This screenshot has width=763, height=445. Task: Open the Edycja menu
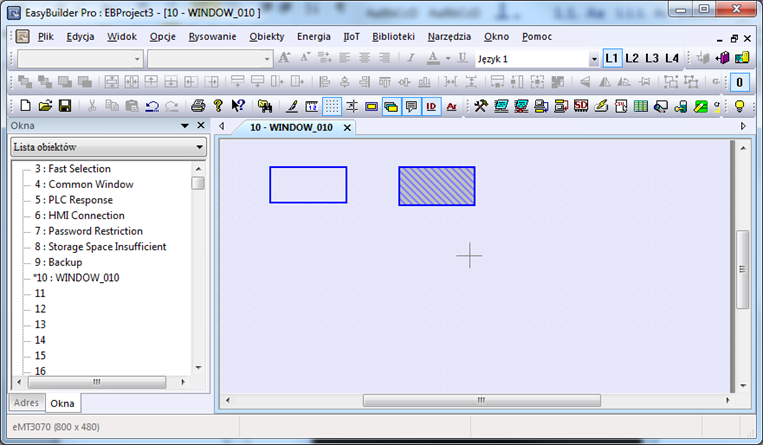pos(80,37)
